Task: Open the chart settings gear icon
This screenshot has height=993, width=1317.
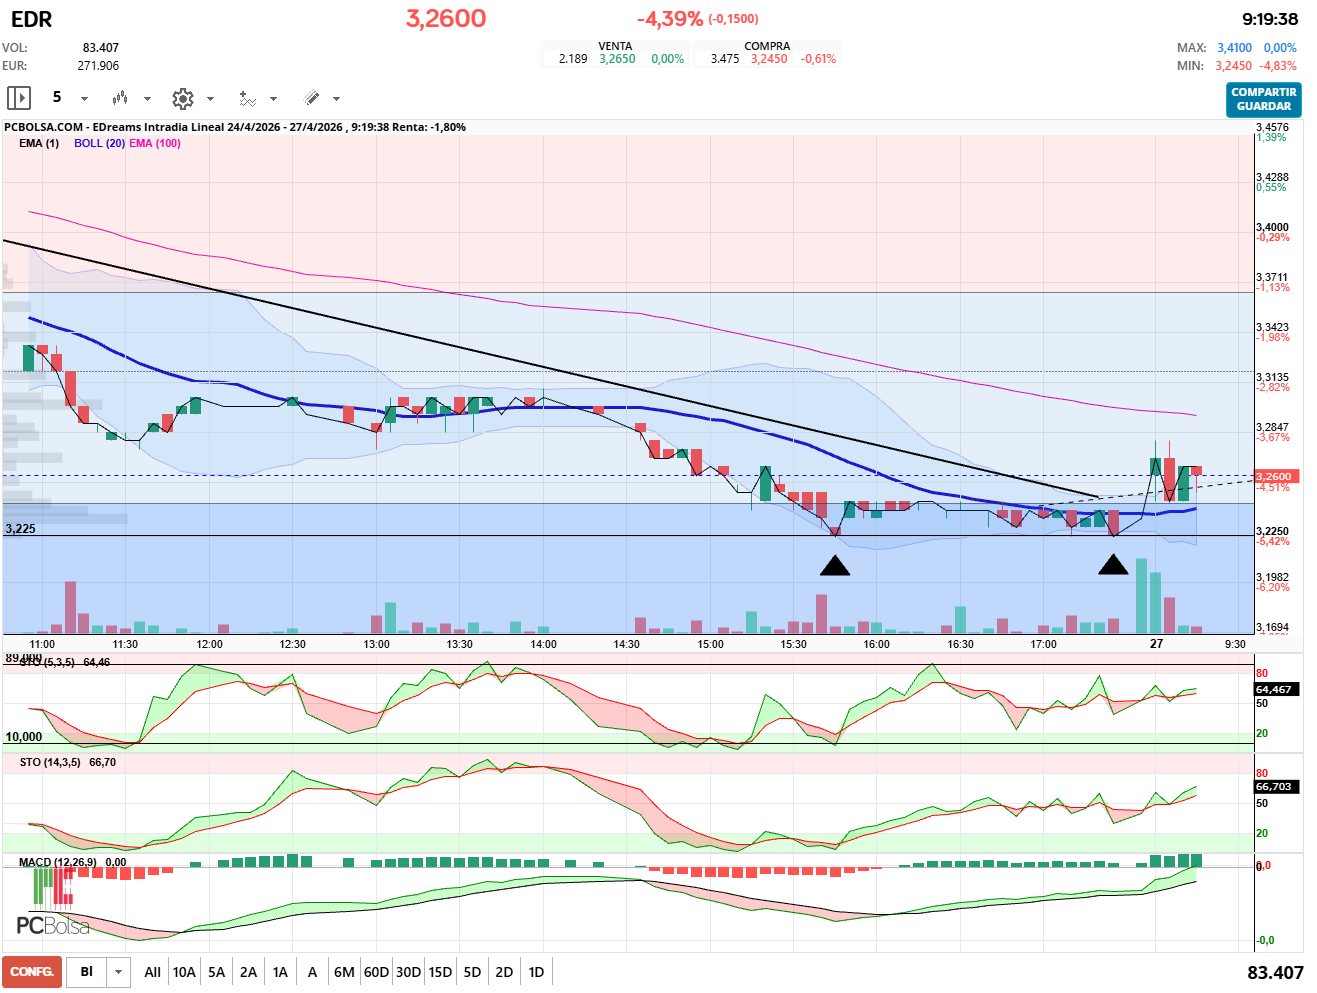Action: pos(182,98)
